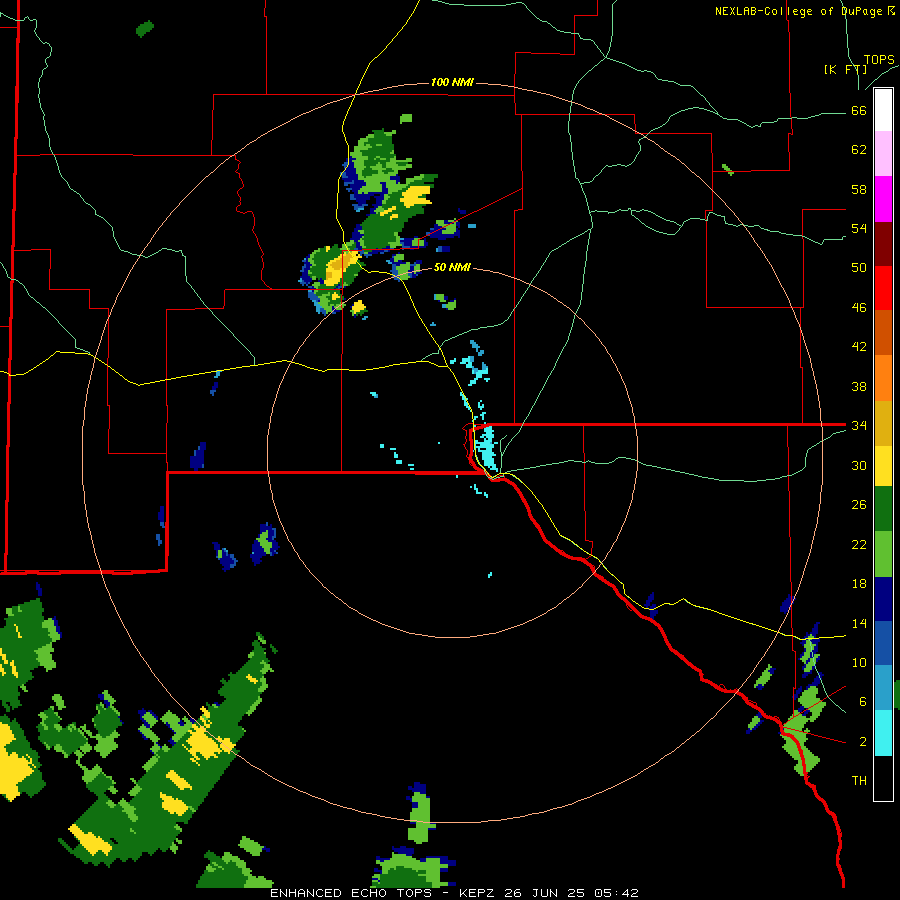Image resolution: width=900 pixels, height=900 pixels.
Task: Select the dark green legend swatch
Action: pyautogui.click(x=883, y=509)
